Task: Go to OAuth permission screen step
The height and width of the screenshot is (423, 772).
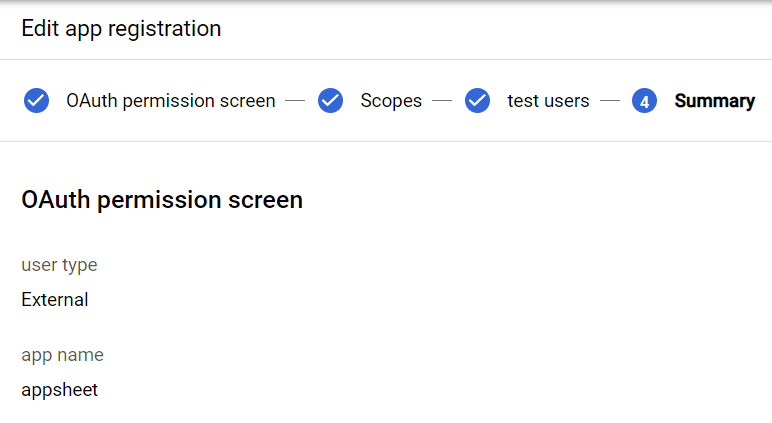Action: (170, 100)
